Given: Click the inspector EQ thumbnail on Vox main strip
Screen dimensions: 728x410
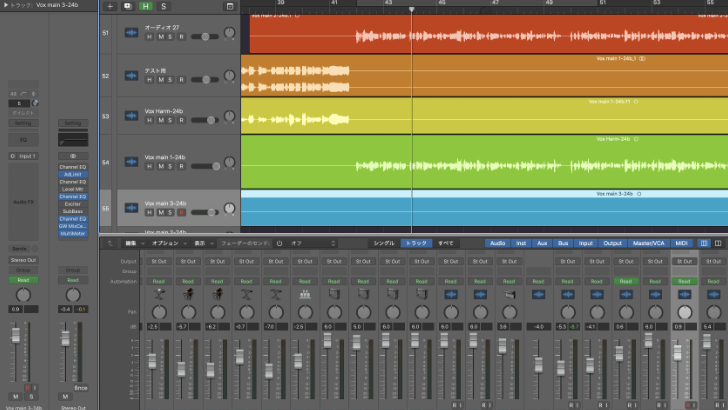Looking at the screenshot, I should 23,140.
